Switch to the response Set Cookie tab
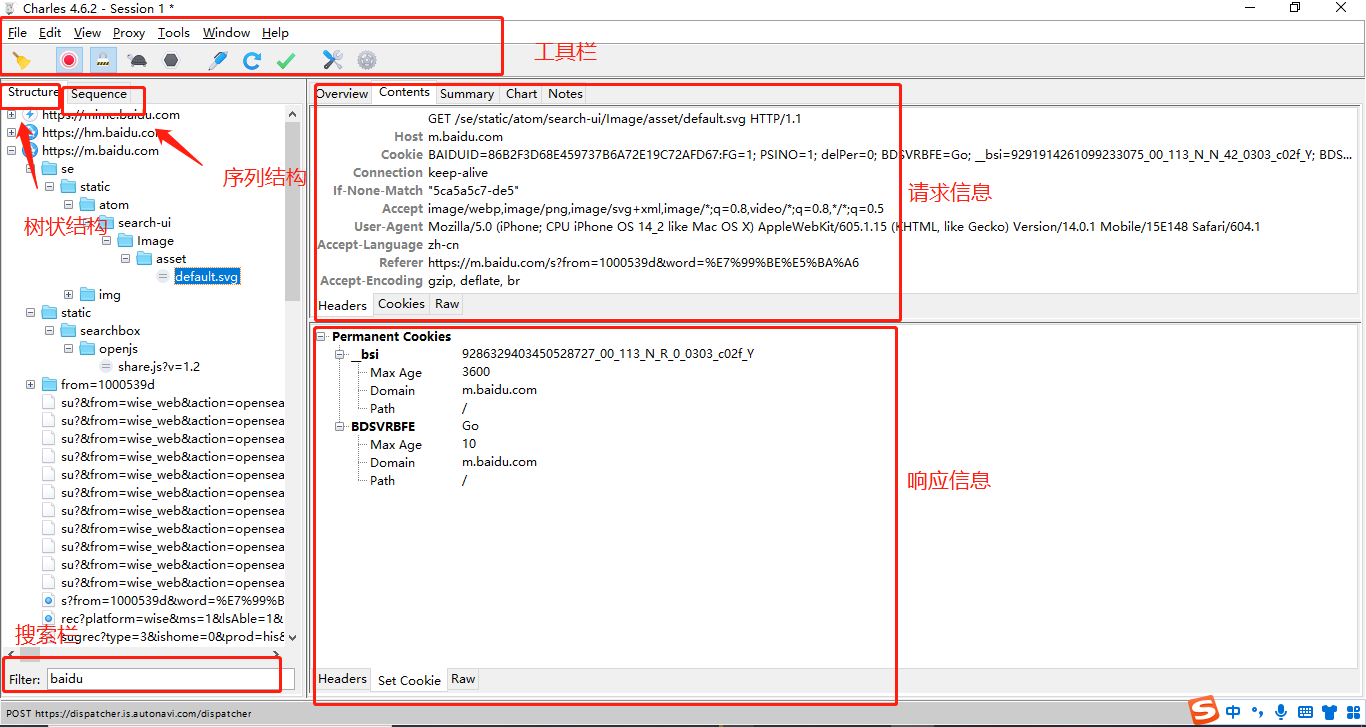The image size is (1366, 727). click(409, 680)
